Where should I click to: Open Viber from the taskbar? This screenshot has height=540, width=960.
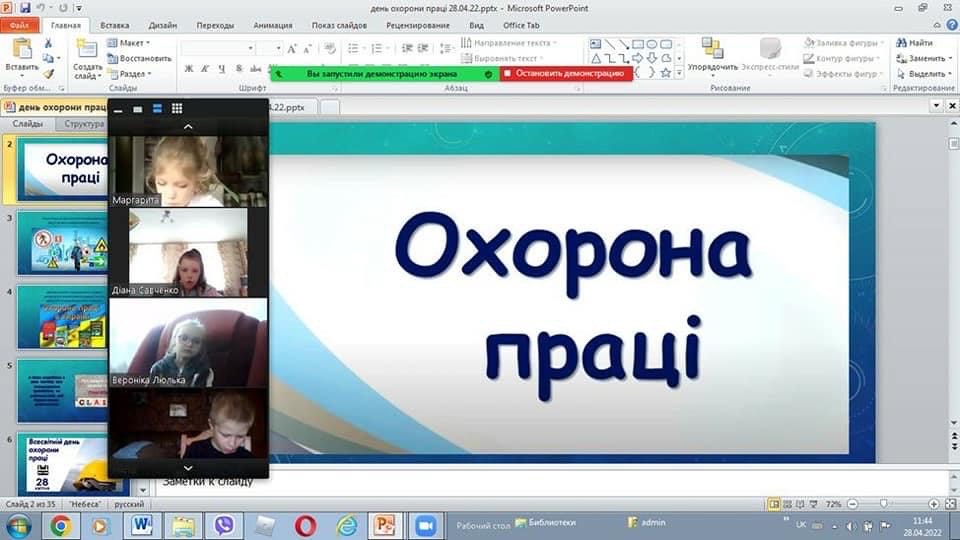[x=224, y=526]
